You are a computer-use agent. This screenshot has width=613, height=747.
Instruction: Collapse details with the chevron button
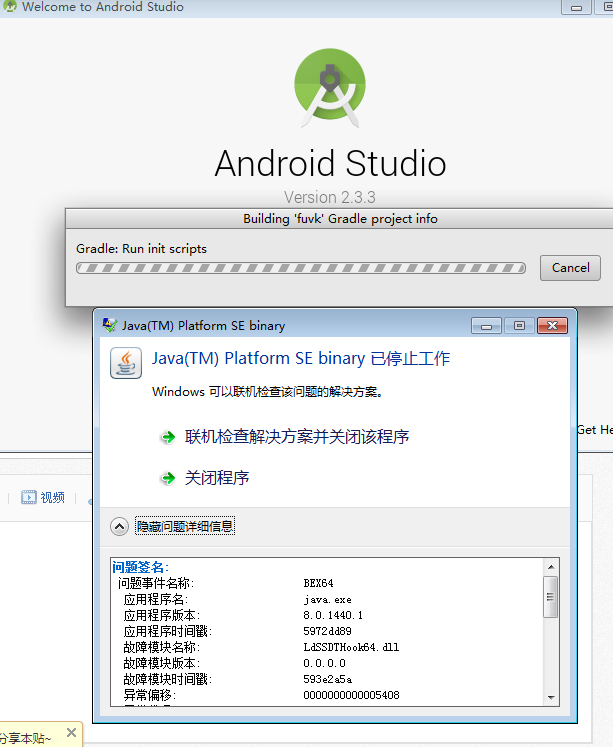[120, 526]
